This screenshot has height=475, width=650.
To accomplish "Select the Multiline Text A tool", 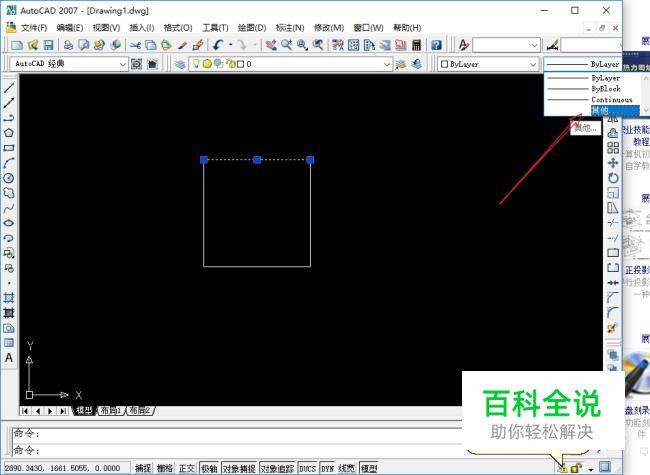I will point(9,357).
